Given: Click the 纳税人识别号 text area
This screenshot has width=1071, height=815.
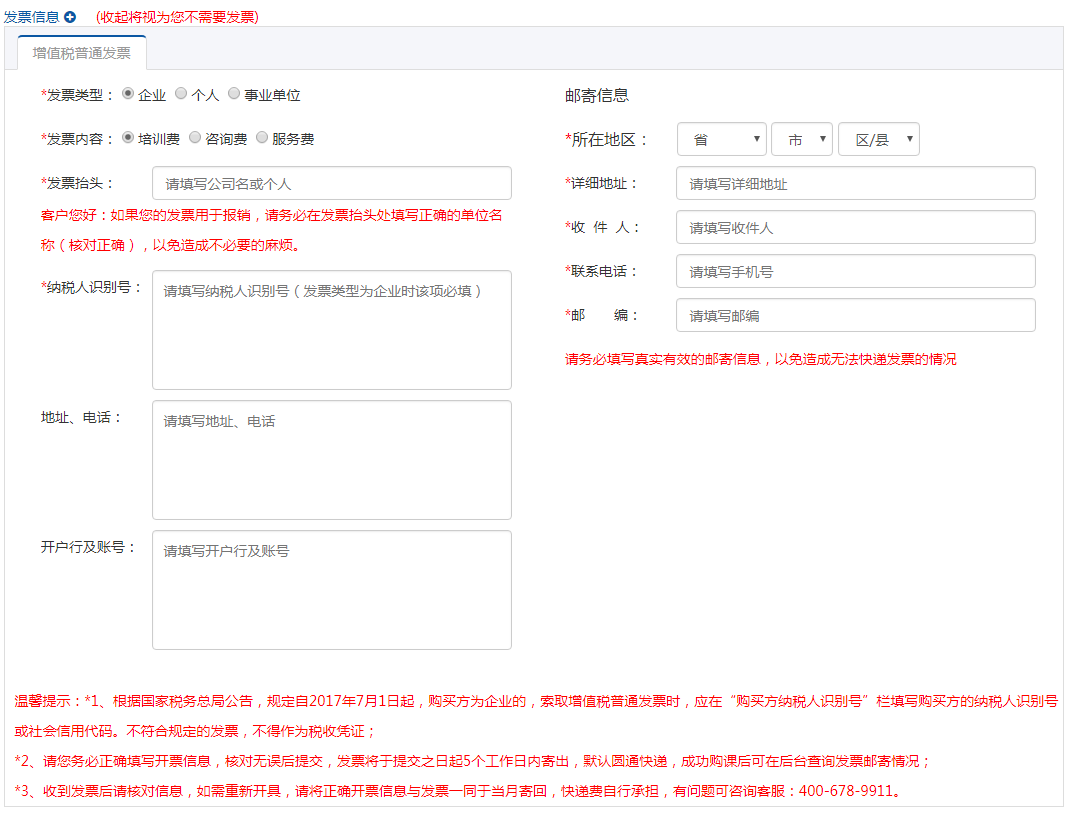Looking at the screenshot, I should [332, 330].
